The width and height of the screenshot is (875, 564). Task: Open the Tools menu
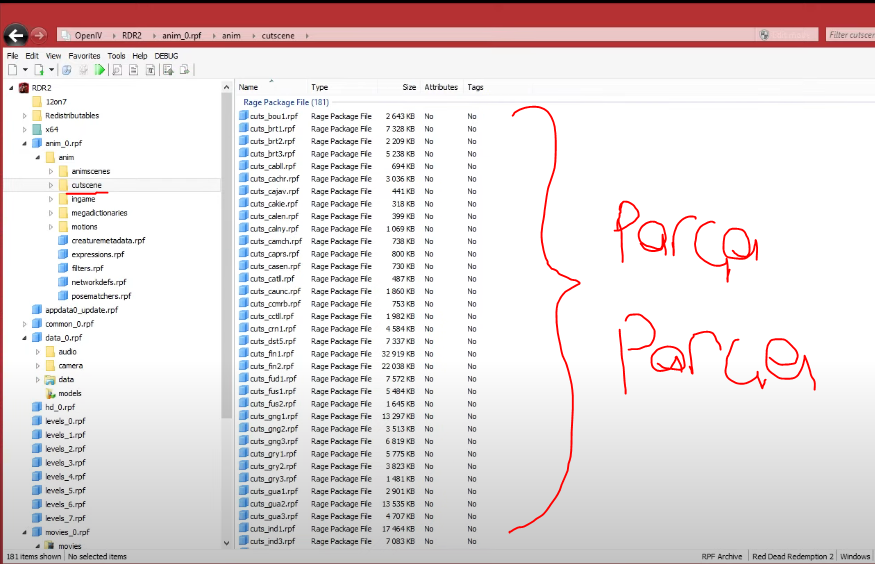click(x=116, y=56)
